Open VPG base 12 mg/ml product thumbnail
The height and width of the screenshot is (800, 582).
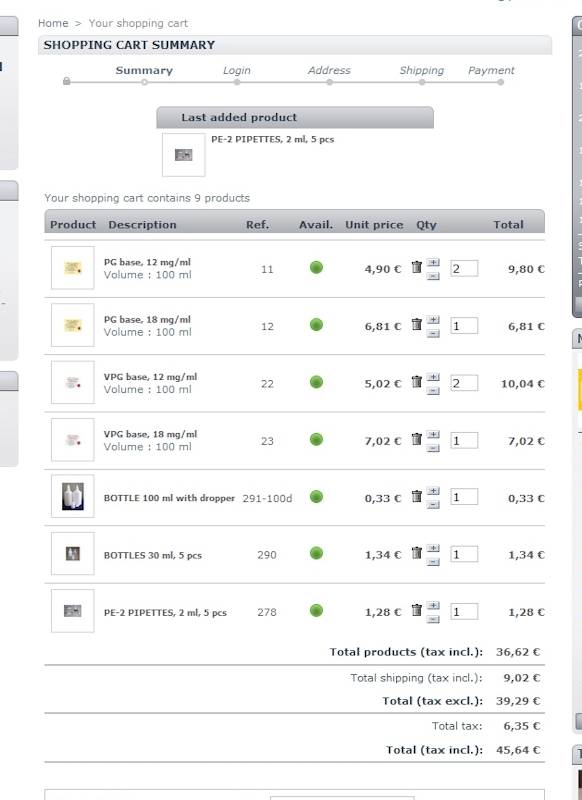72,382
